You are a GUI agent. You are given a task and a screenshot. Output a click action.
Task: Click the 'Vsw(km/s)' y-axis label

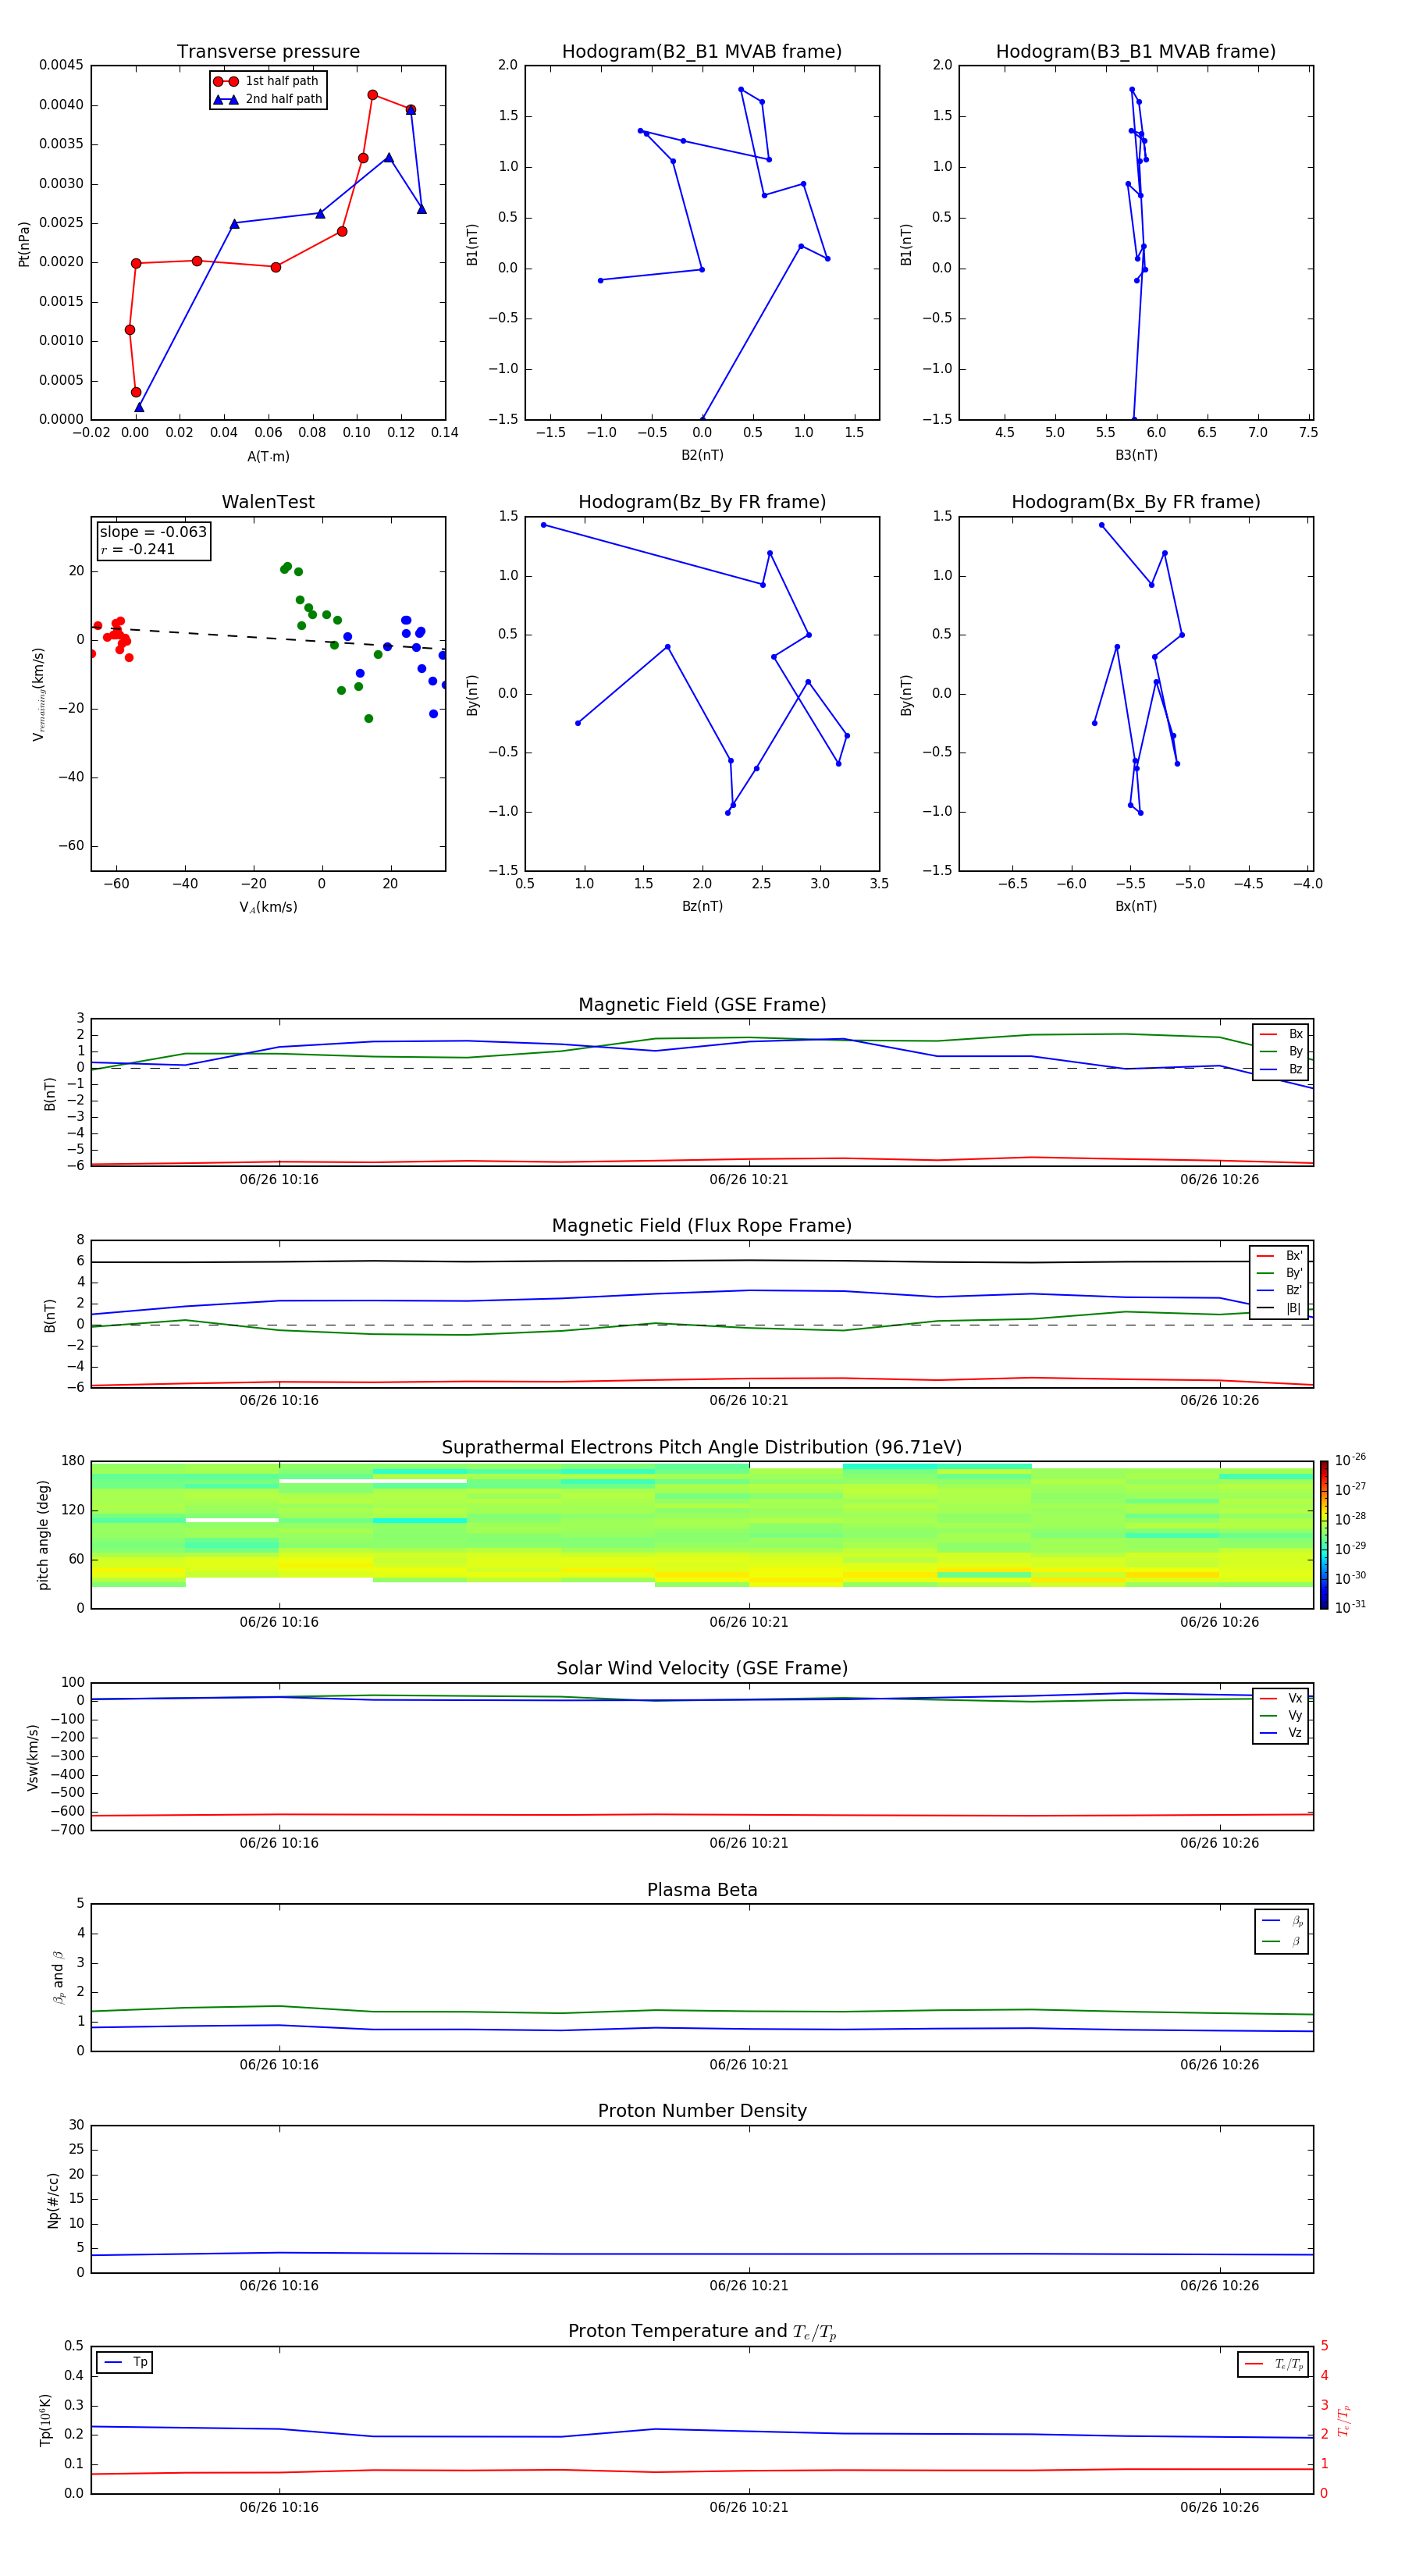tap(32, 1757)
